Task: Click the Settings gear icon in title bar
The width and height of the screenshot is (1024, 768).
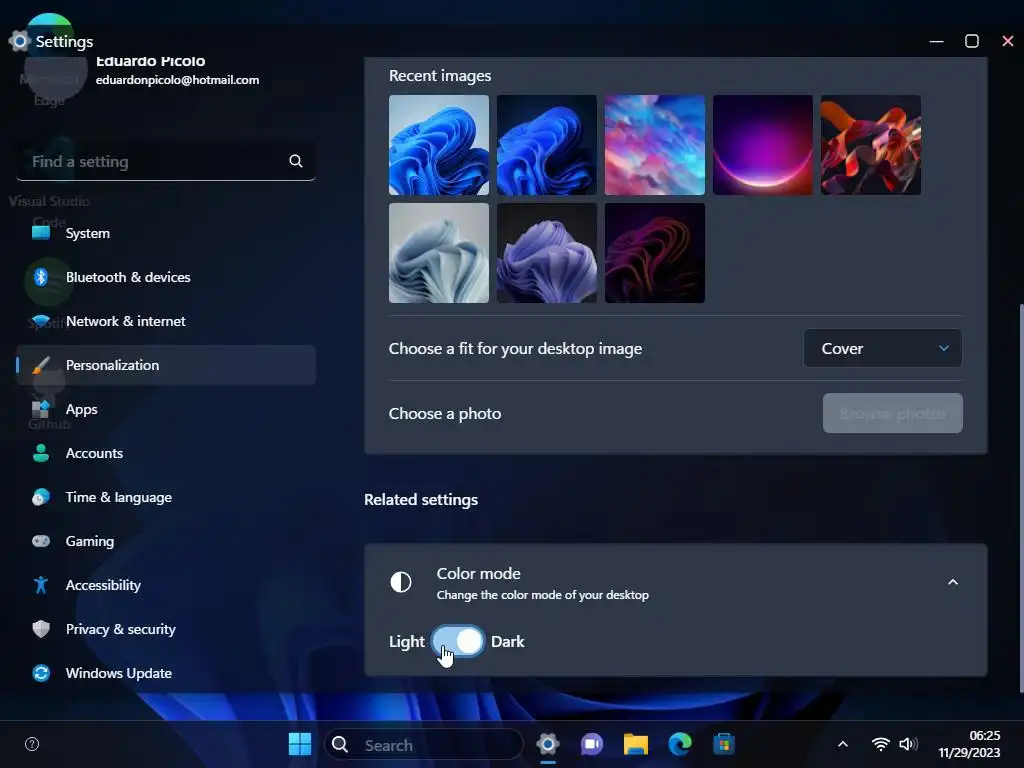Action: (20, 41)
